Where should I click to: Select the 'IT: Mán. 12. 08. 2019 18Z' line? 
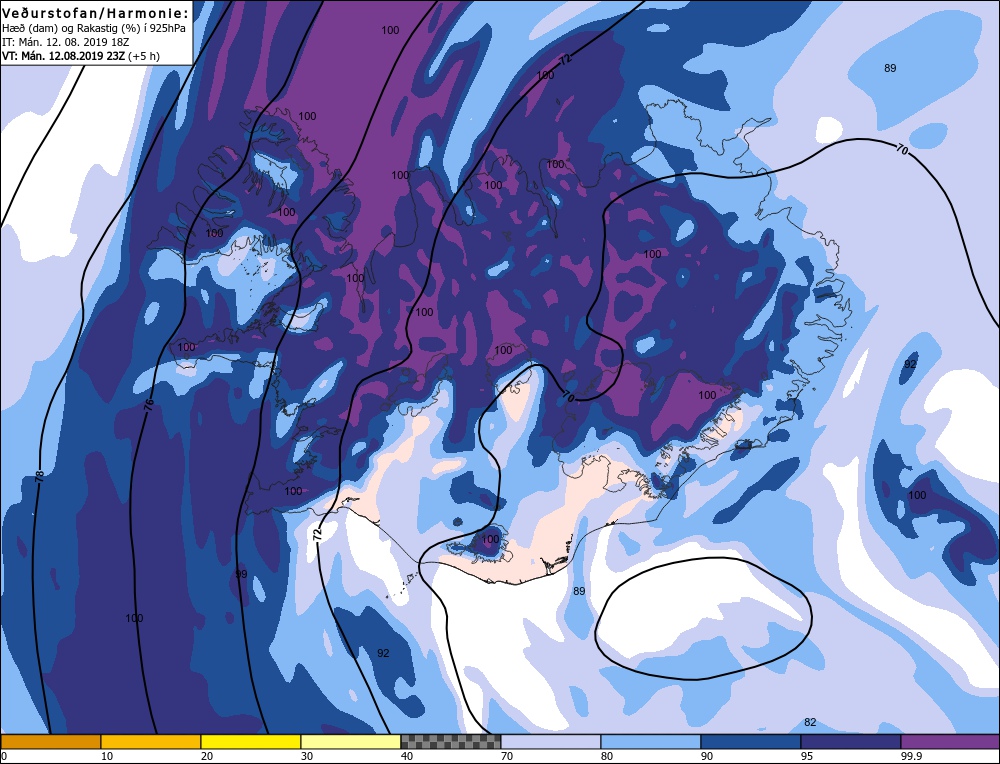(66, 42)
